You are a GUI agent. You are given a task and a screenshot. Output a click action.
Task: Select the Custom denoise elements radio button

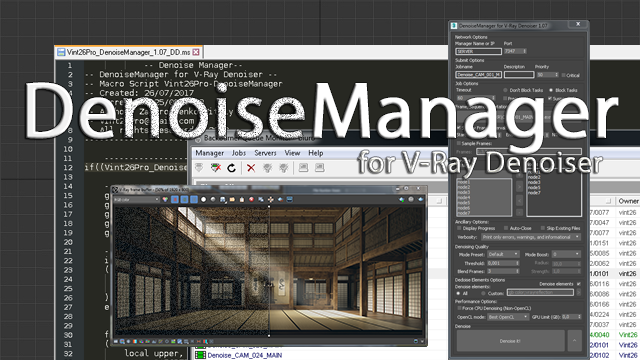pyautogui.click(x=483, y=293)
